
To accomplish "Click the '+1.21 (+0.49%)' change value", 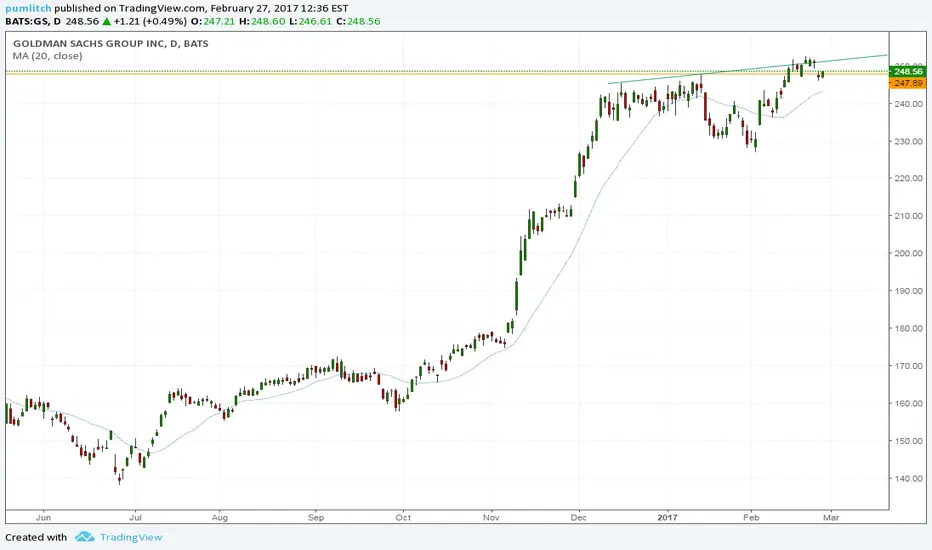I will (150, 21).
